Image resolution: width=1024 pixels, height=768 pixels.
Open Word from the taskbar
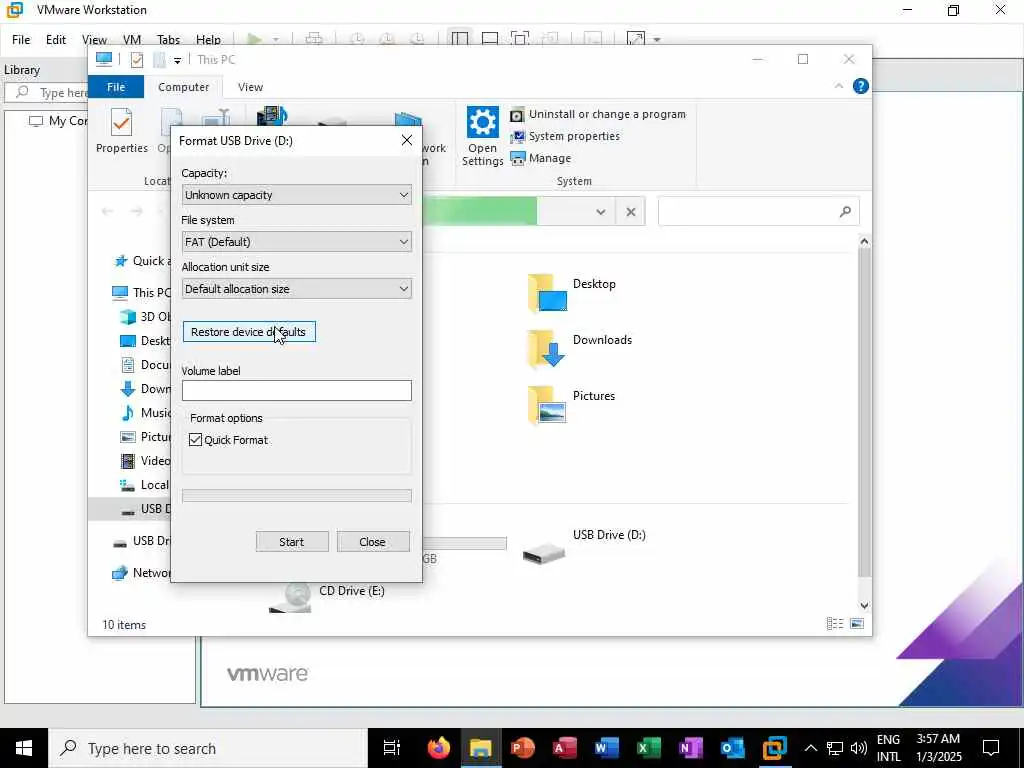[607, 748]
